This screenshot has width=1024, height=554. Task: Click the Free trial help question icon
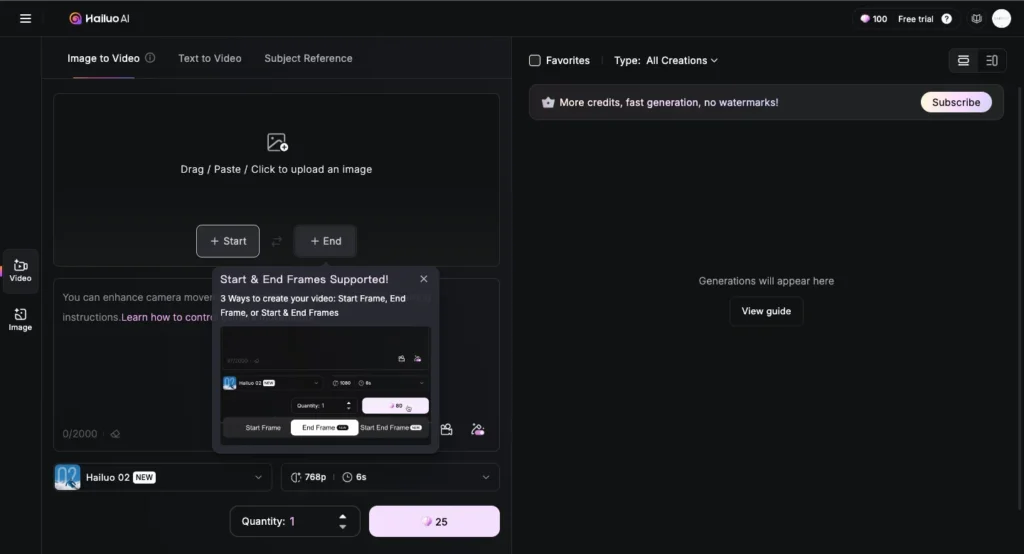click(946, 19)
